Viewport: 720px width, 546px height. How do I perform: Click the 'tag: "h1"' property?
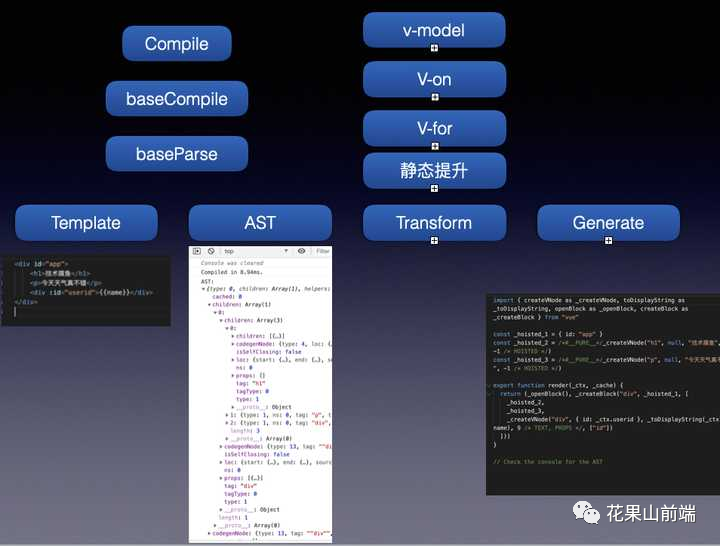point(251,383)
